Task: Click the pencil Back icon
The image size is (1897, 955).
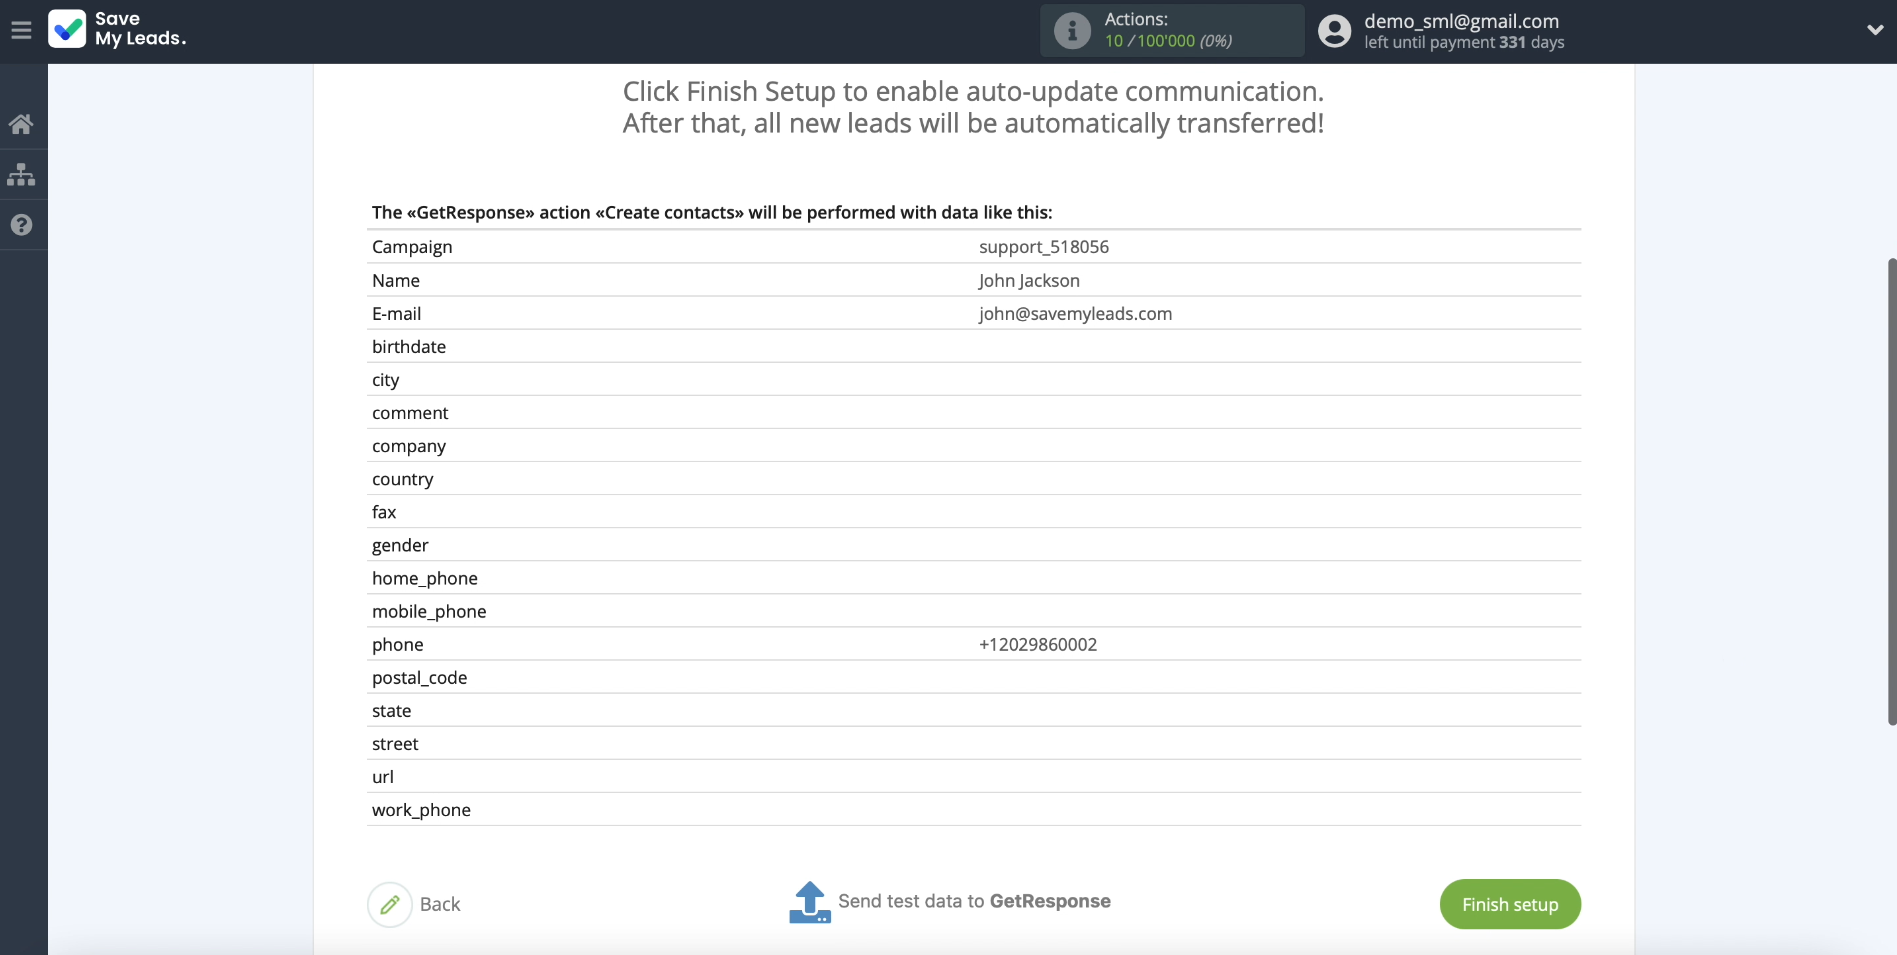Action: tap(390, 904)
